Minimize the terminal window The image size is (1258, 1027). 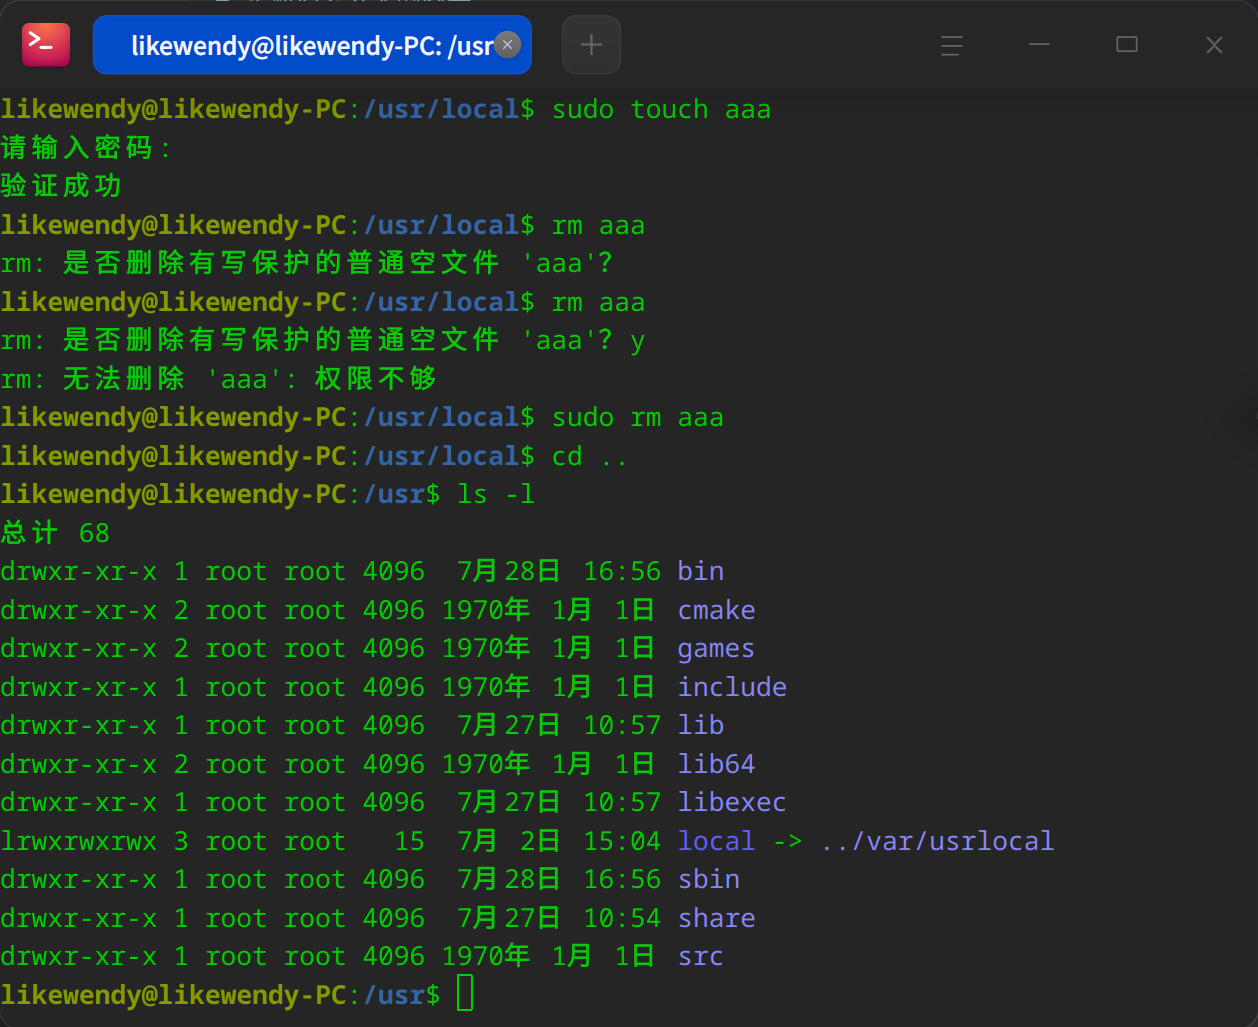(x=1039, y=45)
